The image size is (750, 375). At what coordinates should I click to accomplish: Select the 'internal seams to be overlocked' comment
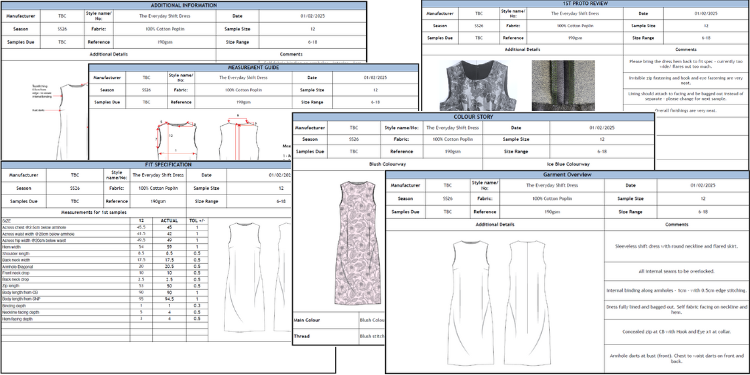[x=676, y=271]
